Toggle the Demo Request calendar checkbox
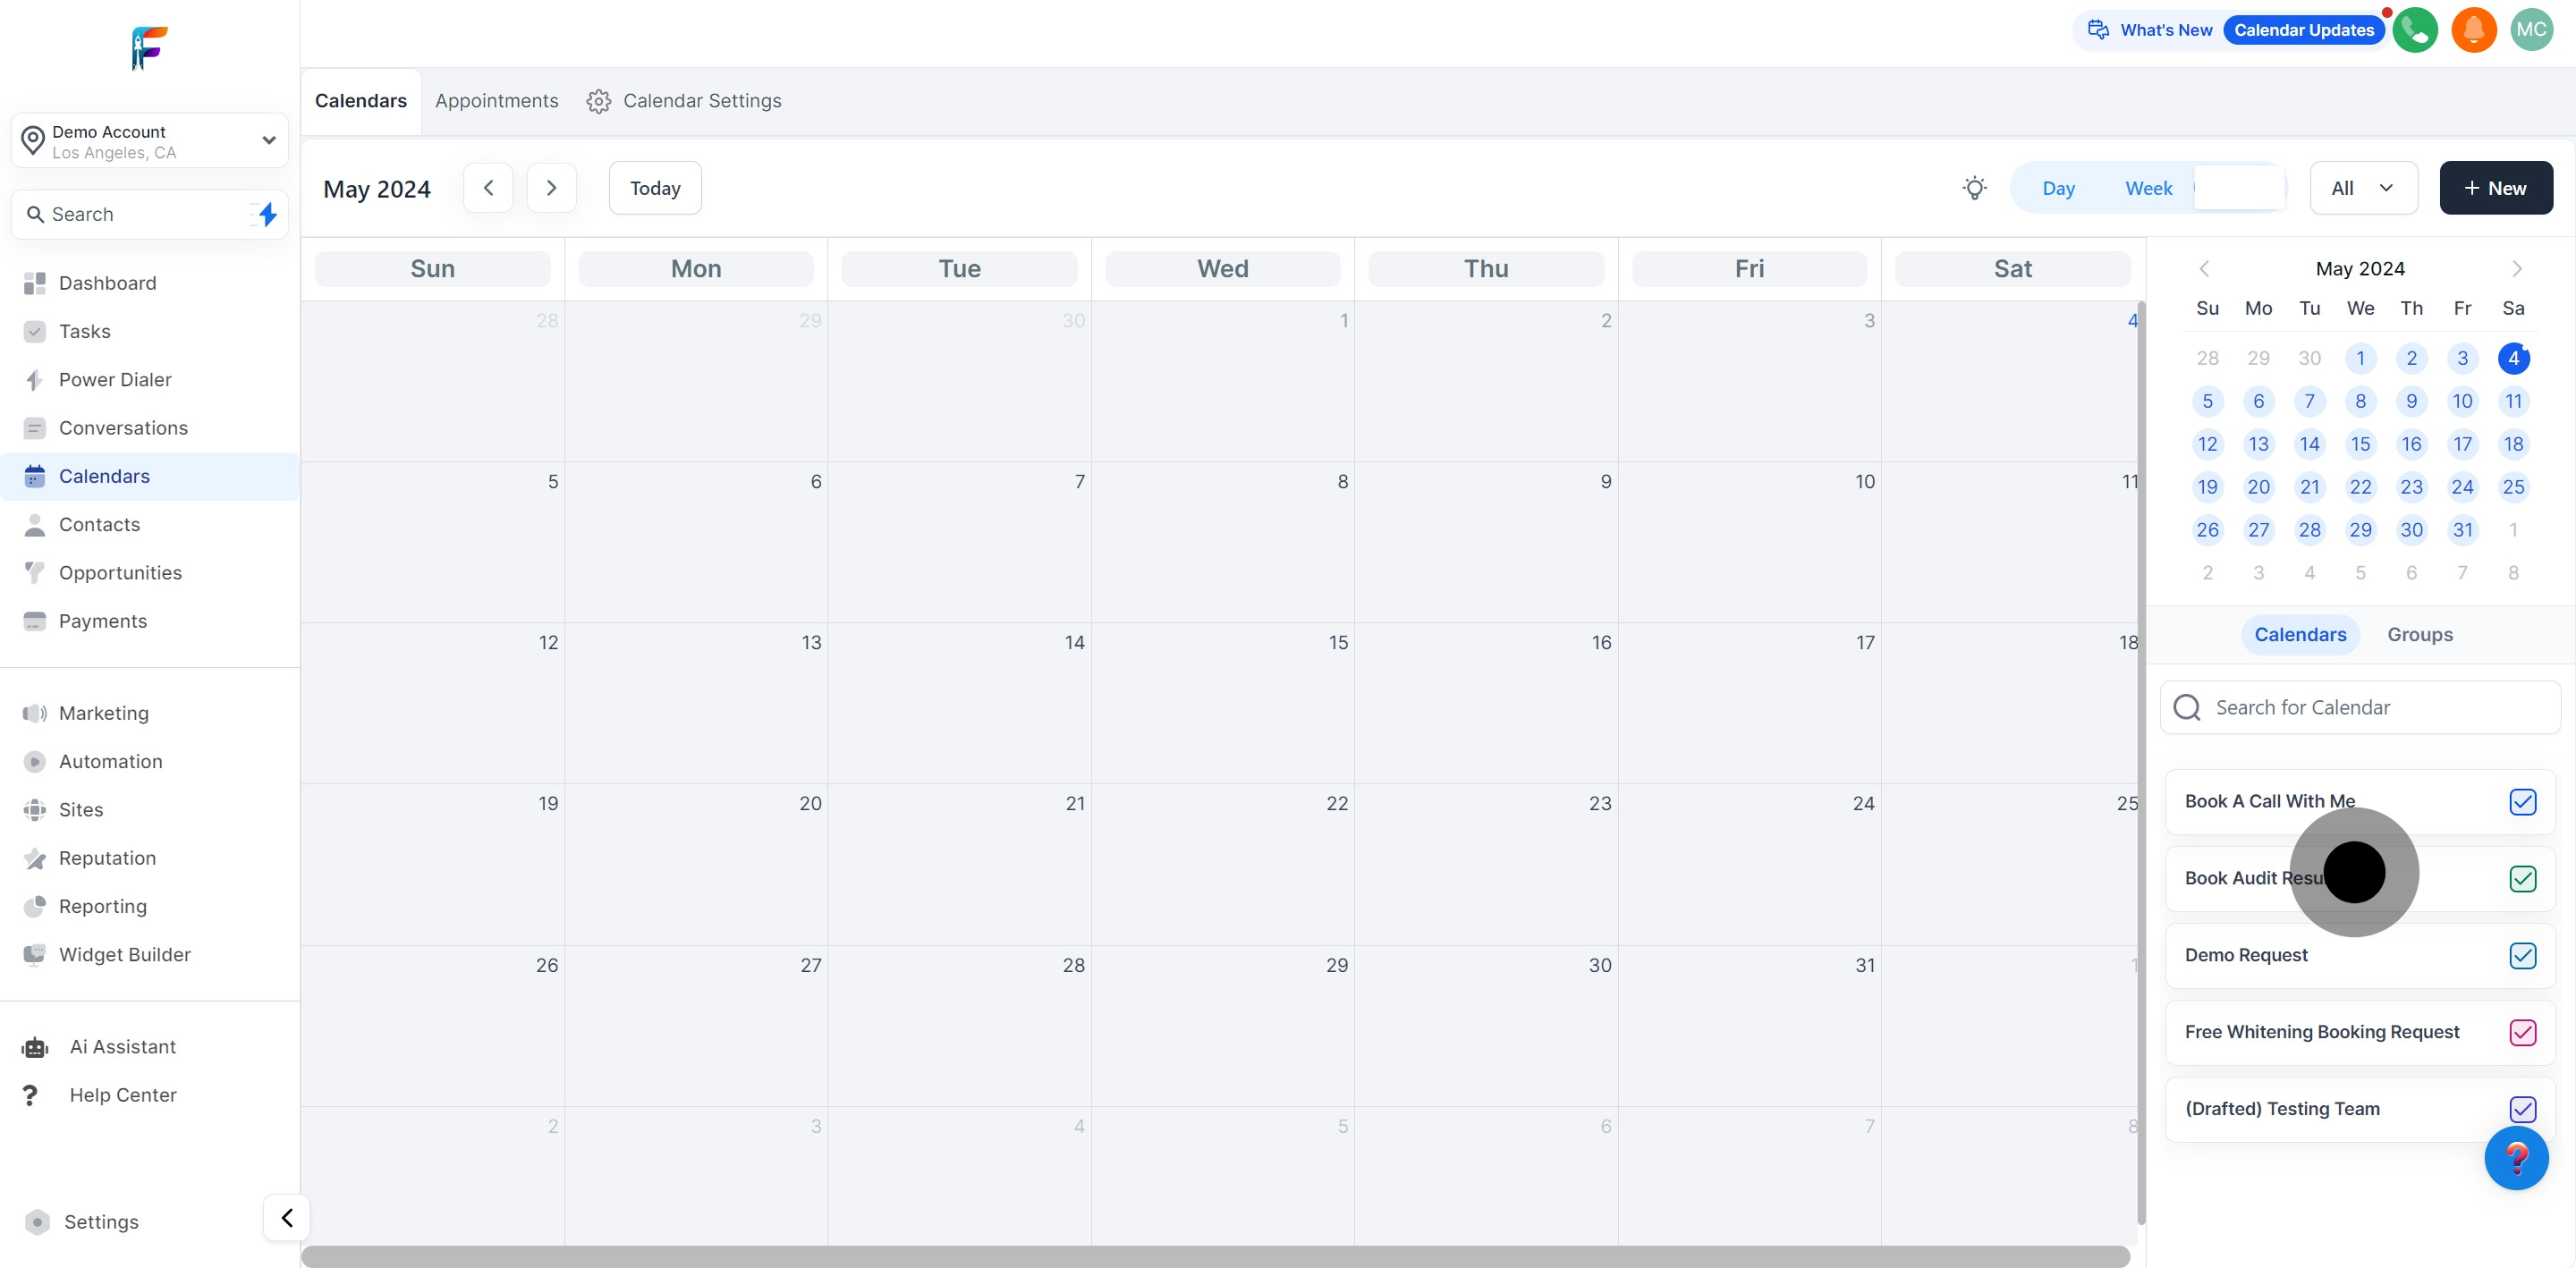This screenshot has width=2576, height=1268. (x=2522, y=956)
